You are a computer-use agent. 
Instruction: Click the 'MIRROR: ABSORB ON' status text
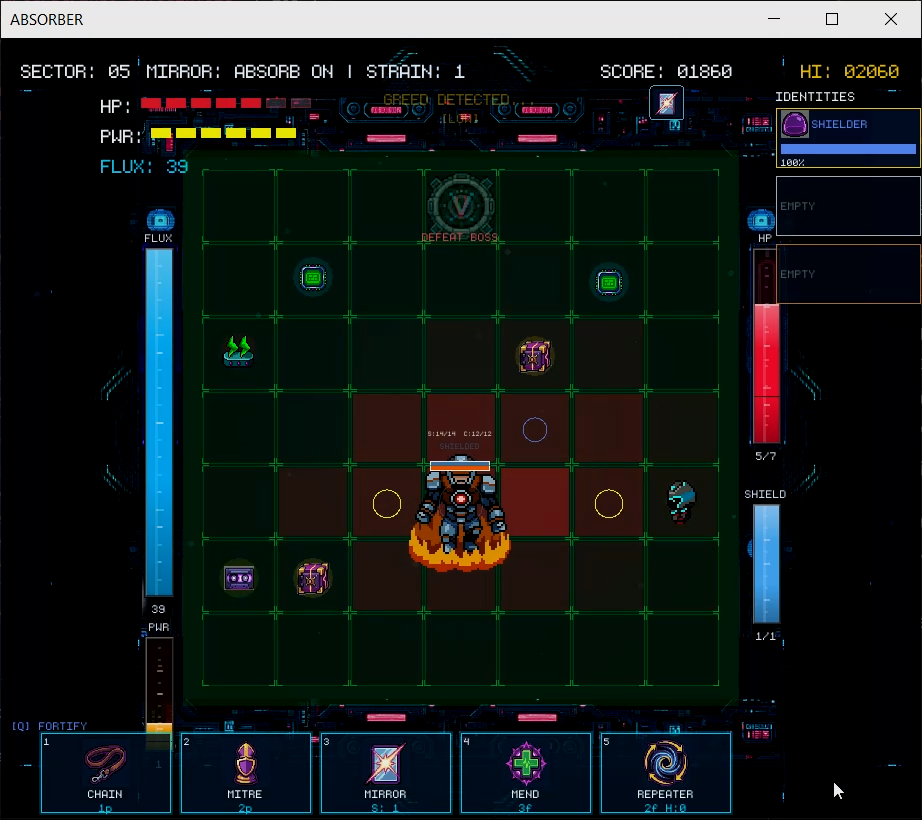[239, 72]
